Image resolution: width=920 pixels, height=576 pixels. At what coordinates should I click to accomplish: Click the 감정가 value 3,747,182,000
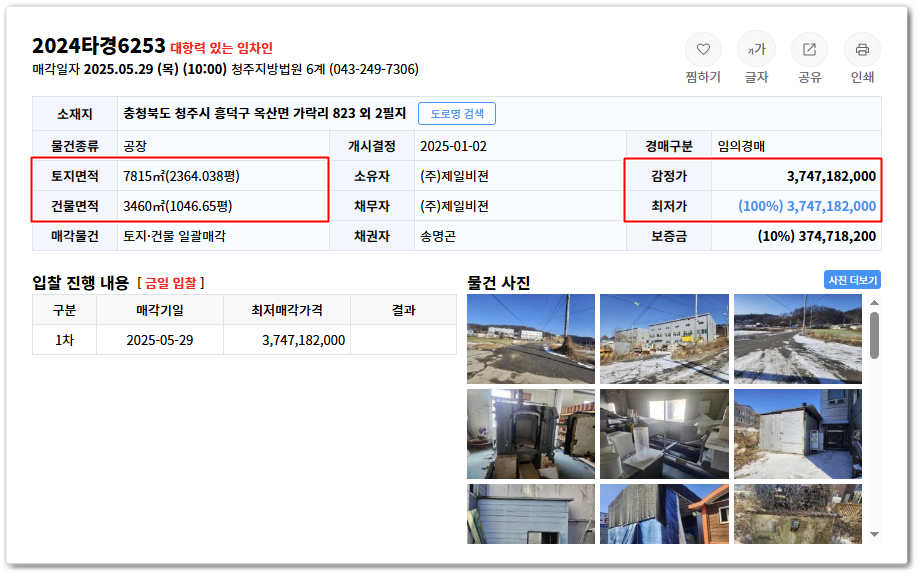point(831,176)
